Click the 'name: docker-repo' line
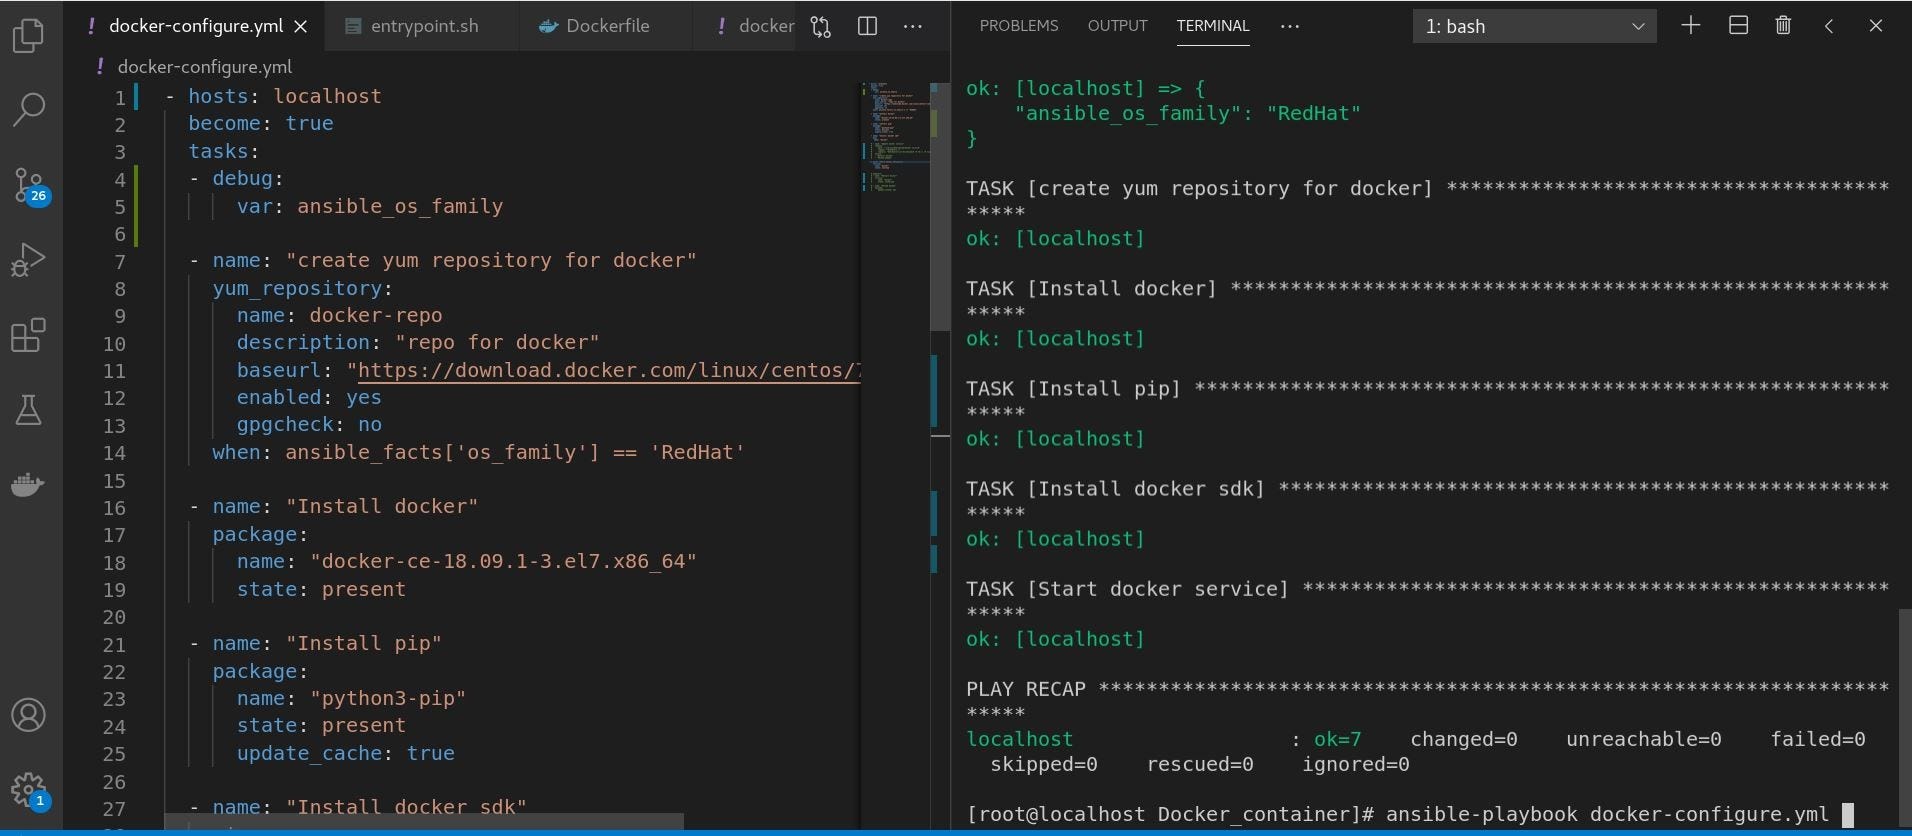This screenshot has width=1912, height=836. click(x=339, y=316)
